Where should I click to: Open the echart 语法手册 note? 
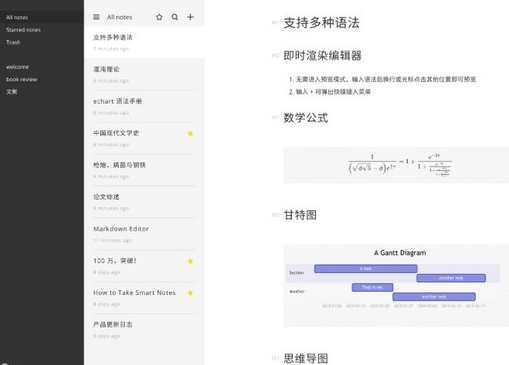pyautogui.click(x=144, y=106)
